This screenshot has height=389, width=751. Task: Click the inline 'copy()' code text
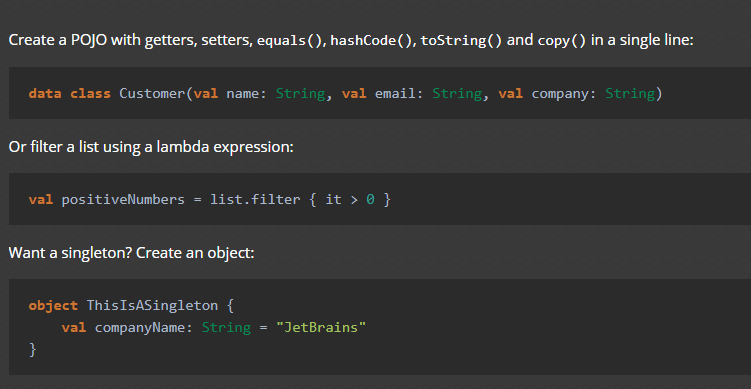pyautogui.click(x=562, y=41)
